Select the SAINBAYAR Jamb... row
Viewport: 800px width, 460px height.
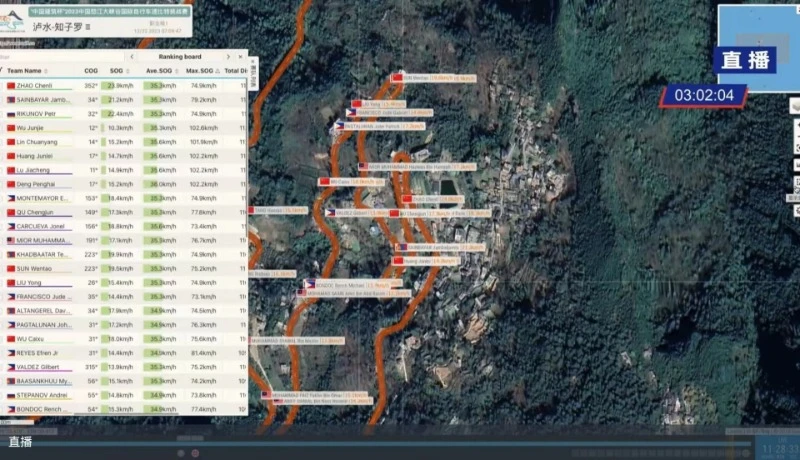[123, 100]
